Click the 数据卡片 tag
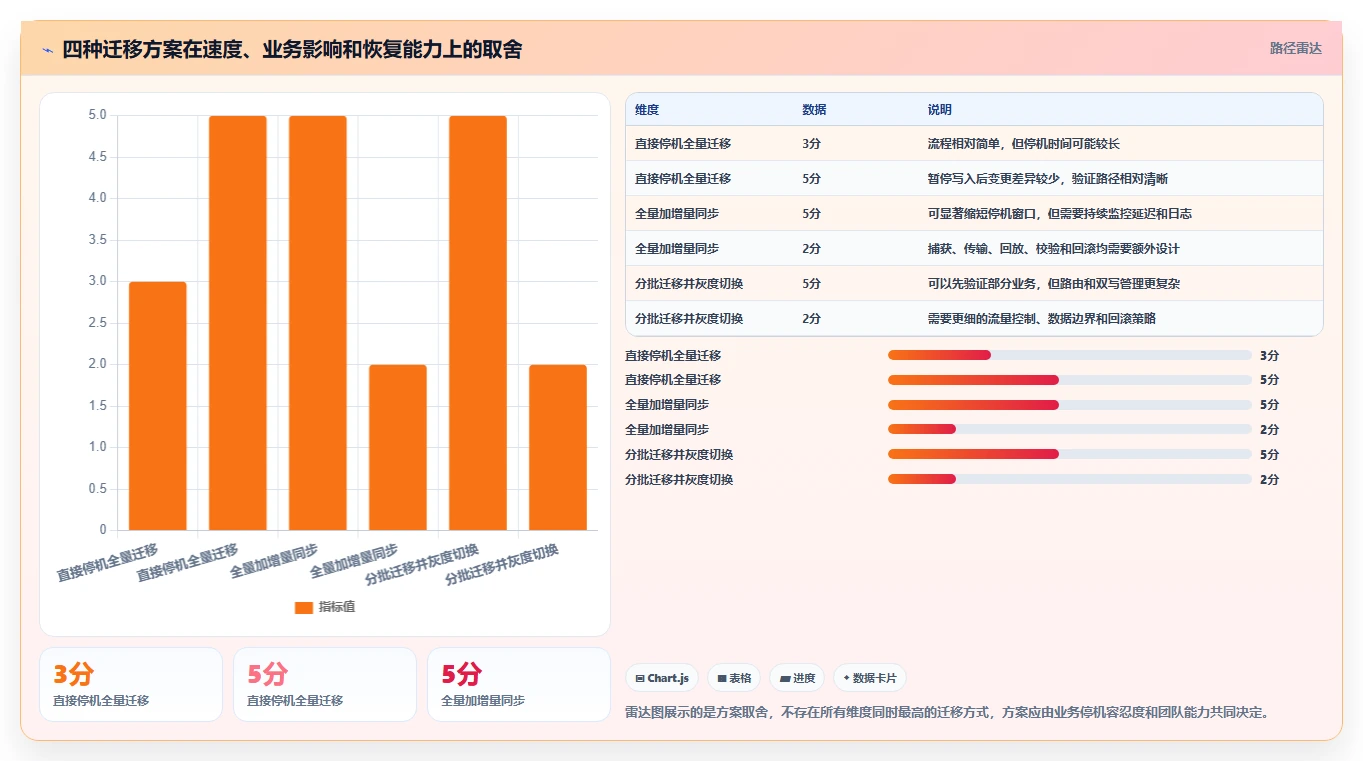1363x761 pixels. tap(870, 678)
